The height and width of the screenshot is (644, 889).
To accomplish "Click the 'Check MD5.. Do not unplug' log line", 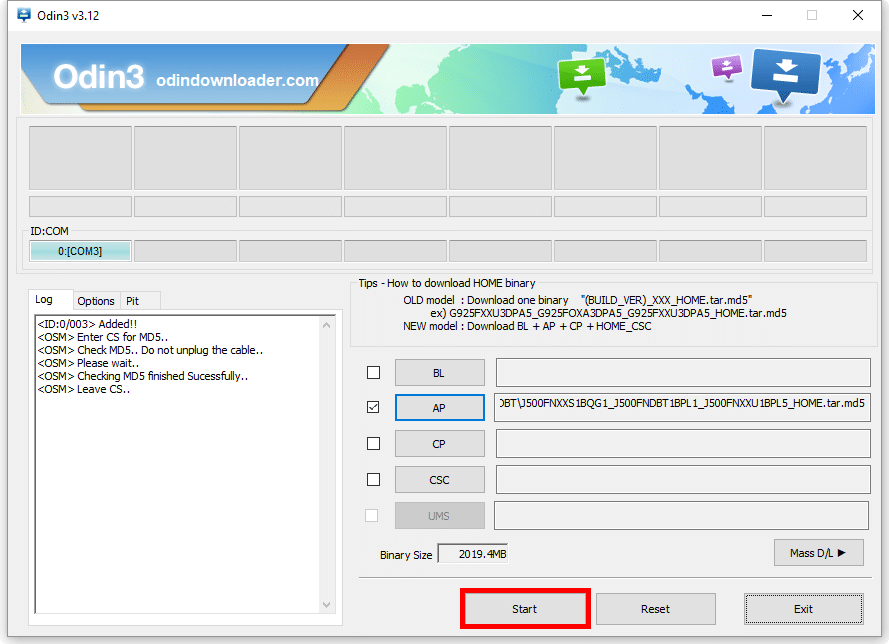I will [x=150, y=350].
